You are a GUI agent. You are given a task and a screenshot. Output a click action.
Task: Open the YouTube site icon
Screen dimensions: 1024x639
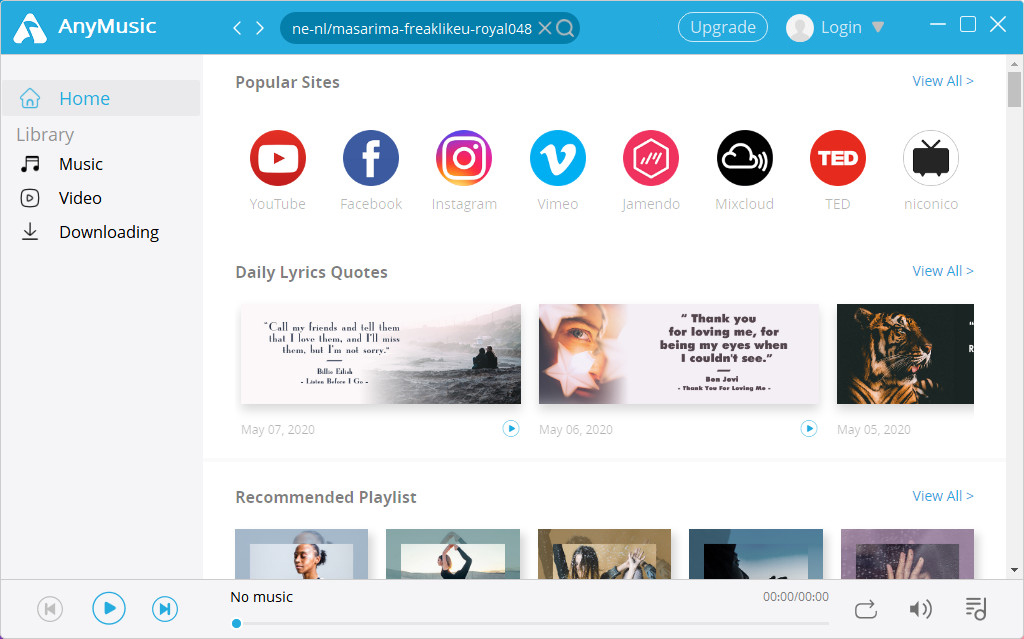[278, 158]
